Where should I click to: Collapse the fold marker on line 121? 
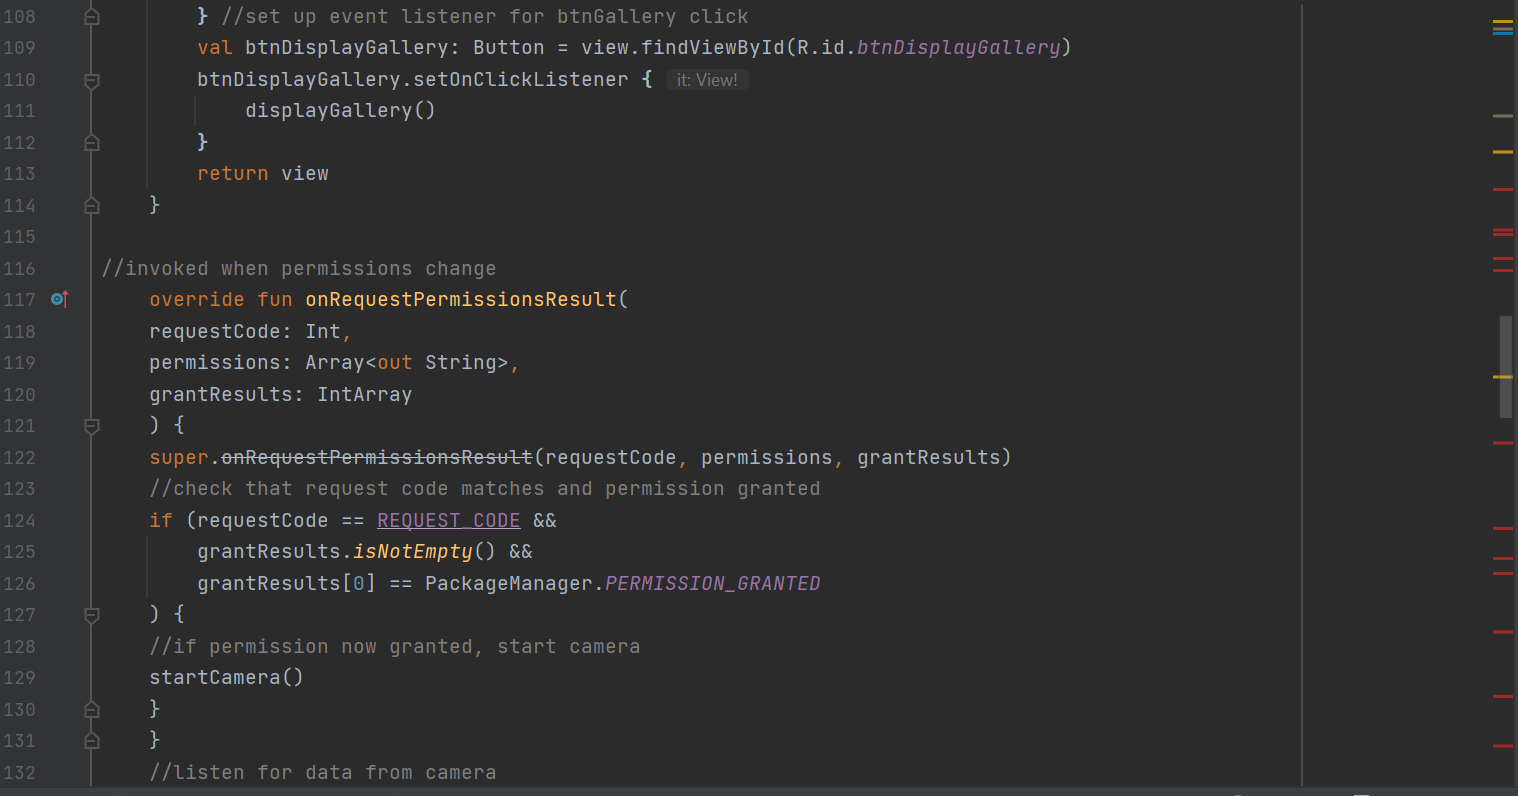click(91, 426)
